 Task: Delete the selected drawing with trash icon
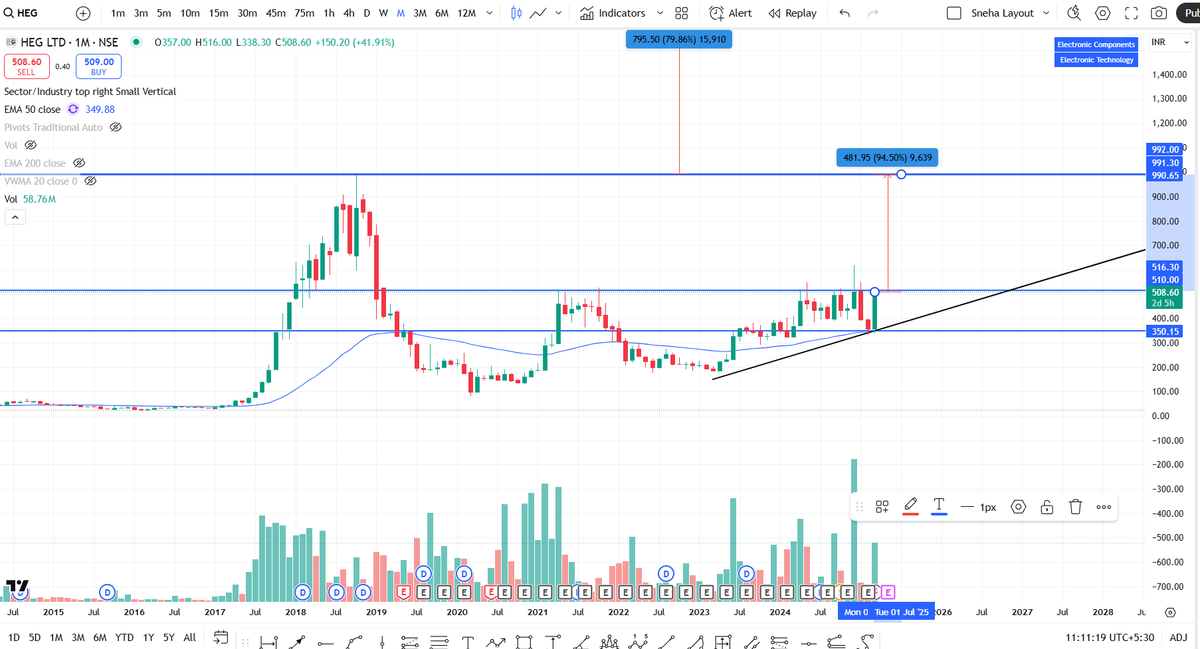tap(1075, 507)
